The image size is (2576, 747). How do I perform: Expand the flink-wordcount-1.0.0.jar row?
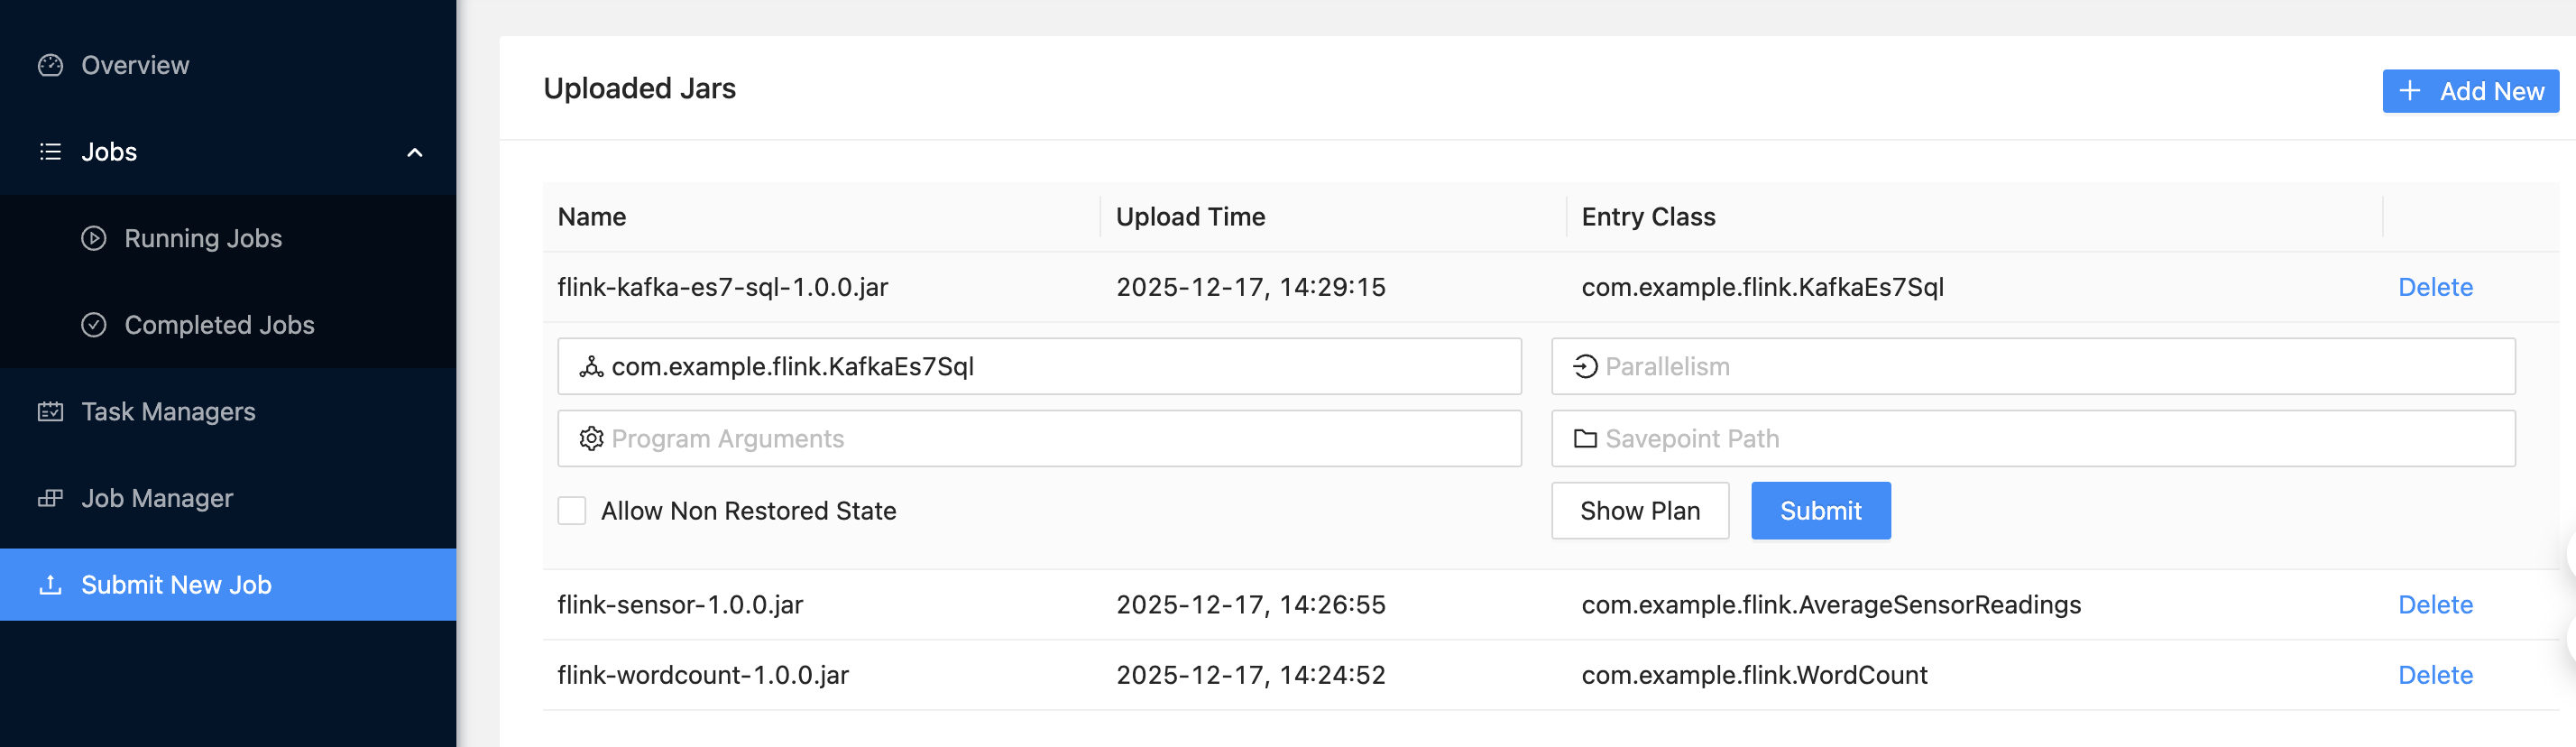(702, 675)
